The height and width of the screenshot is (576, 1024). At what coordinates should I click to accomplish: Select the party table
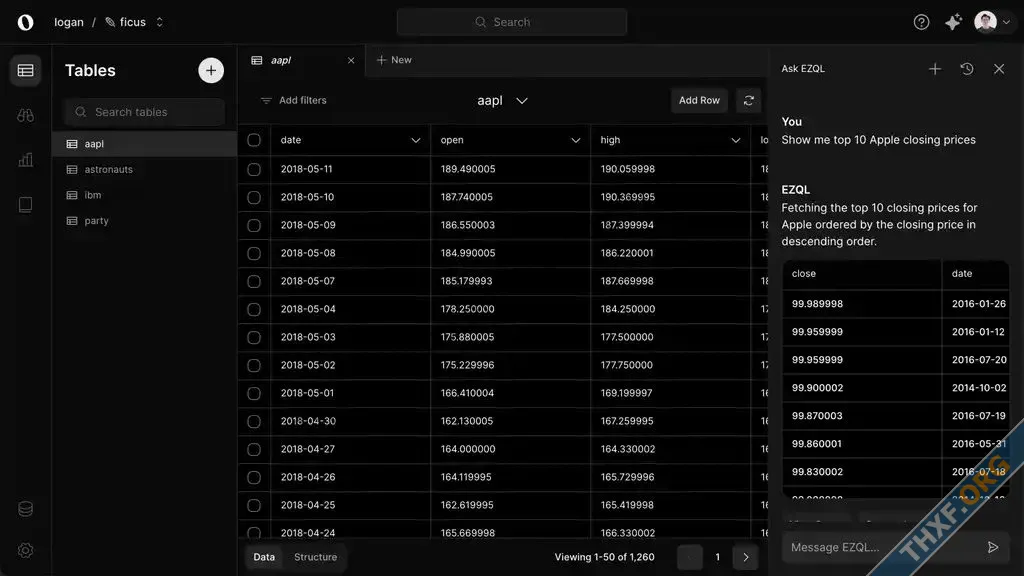(144, 221)
